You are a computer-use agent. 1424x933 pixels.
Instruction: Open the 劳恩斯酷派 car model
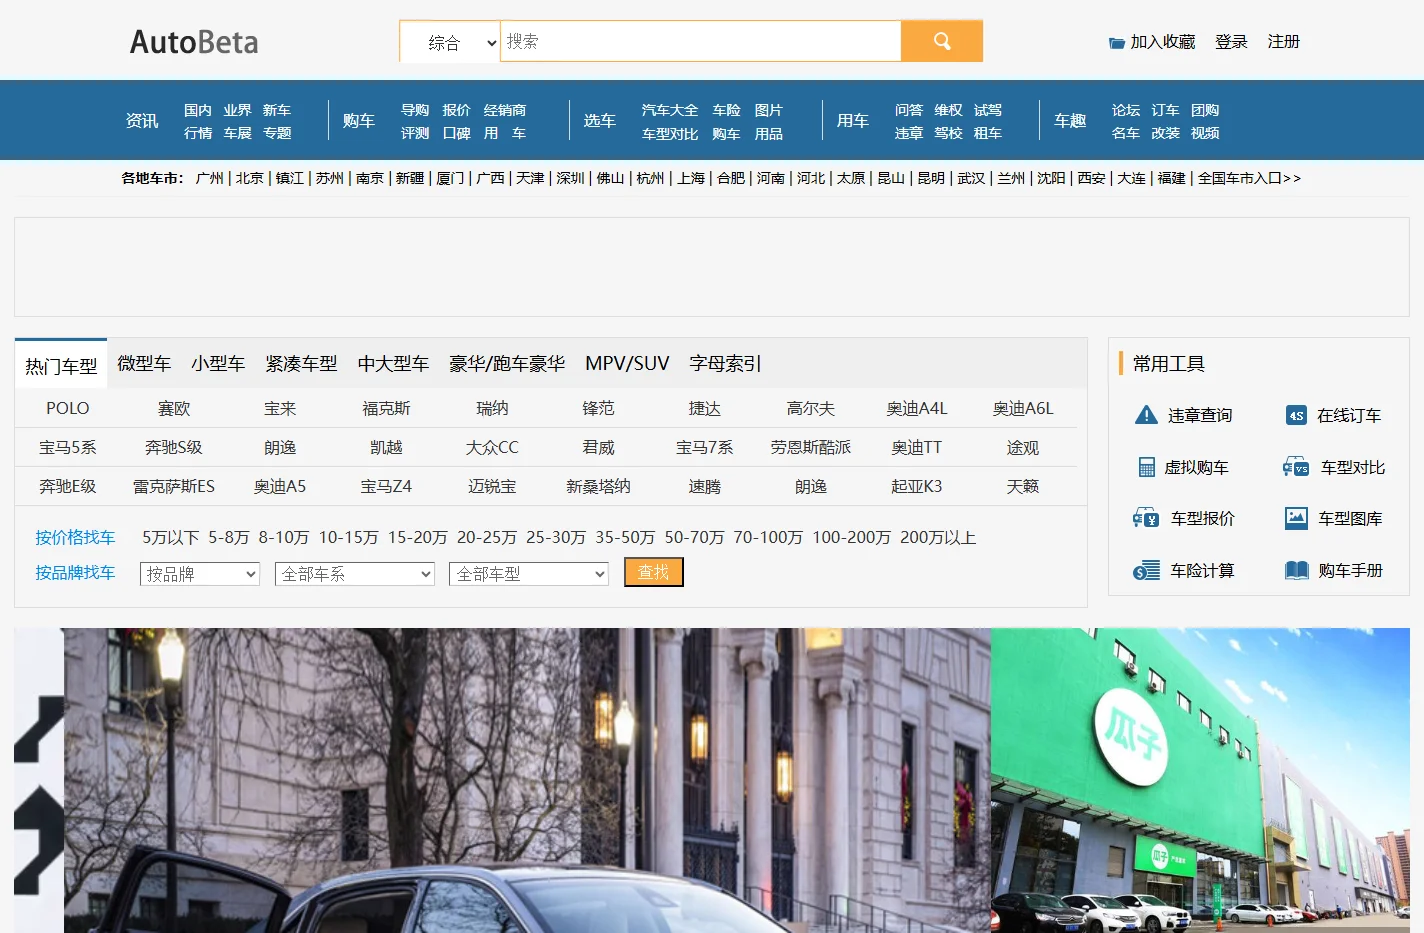pyautogui.click(x=811, y=447)
